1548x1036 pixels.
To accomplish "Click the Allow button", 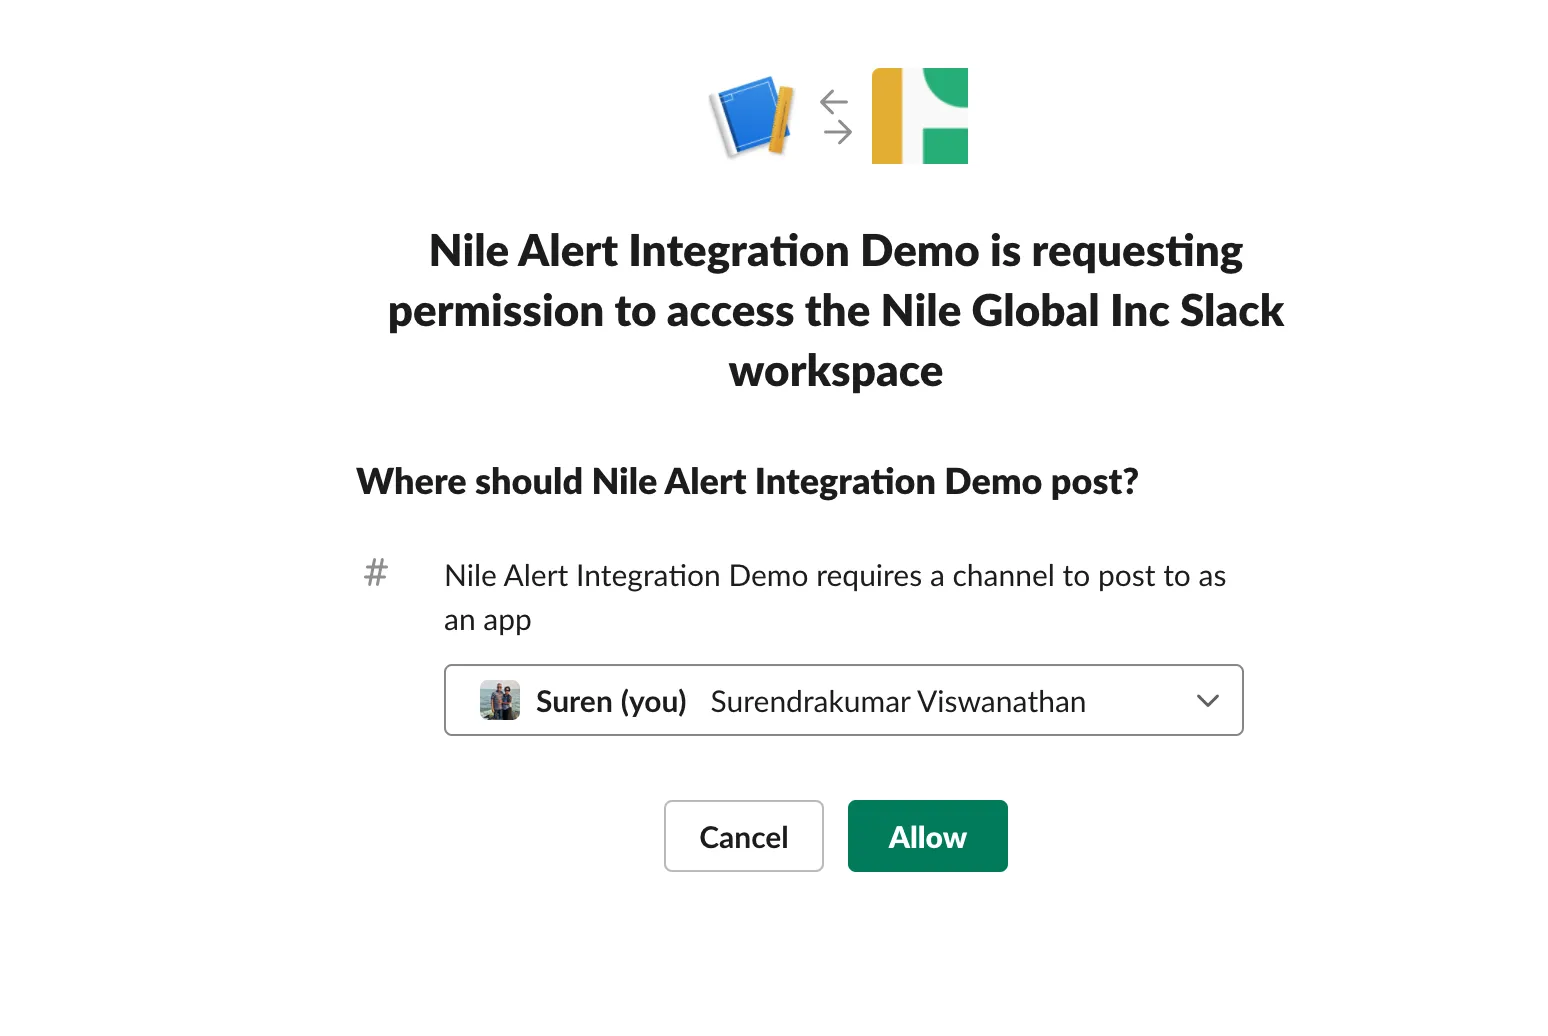I will 928,836.
